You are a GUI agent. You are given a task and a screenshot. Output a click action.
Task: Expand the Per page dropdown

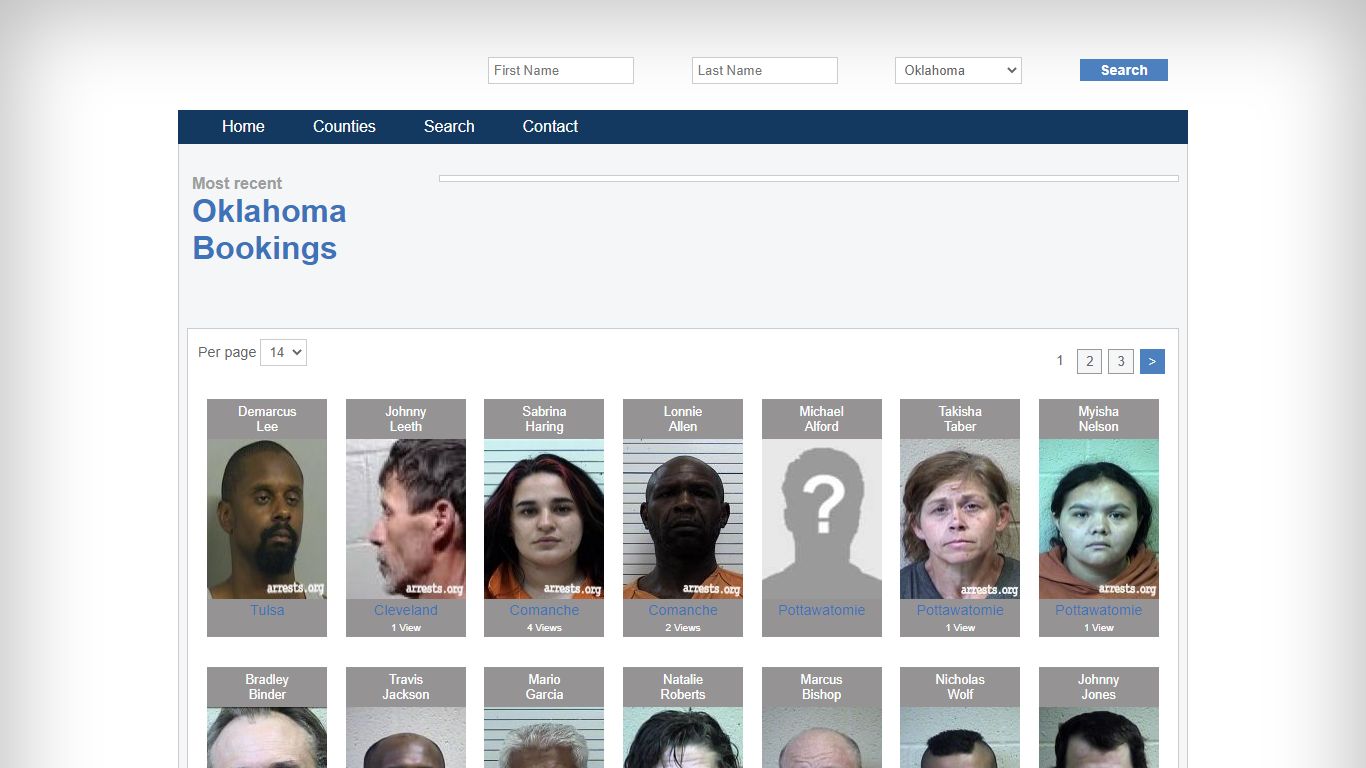coord(283,352)
